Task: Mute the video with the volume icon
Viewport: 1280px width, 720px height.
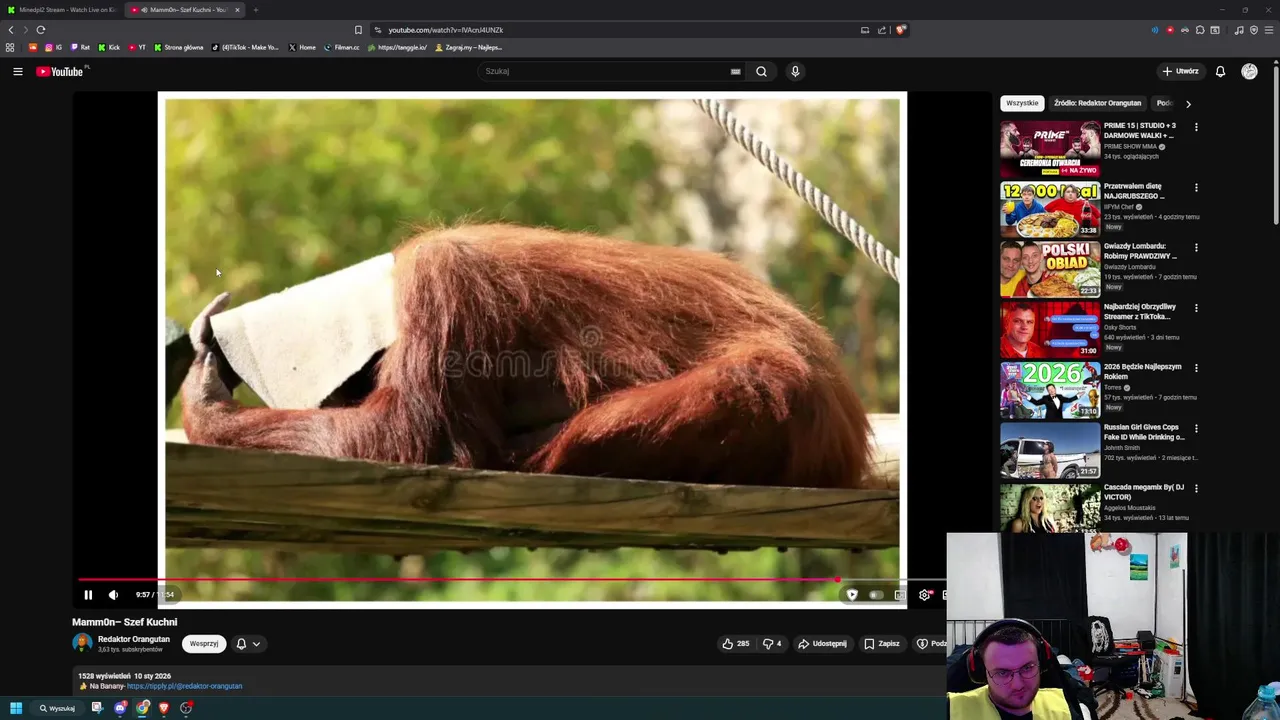Action: pyautogui.click(x=113, y=595)
